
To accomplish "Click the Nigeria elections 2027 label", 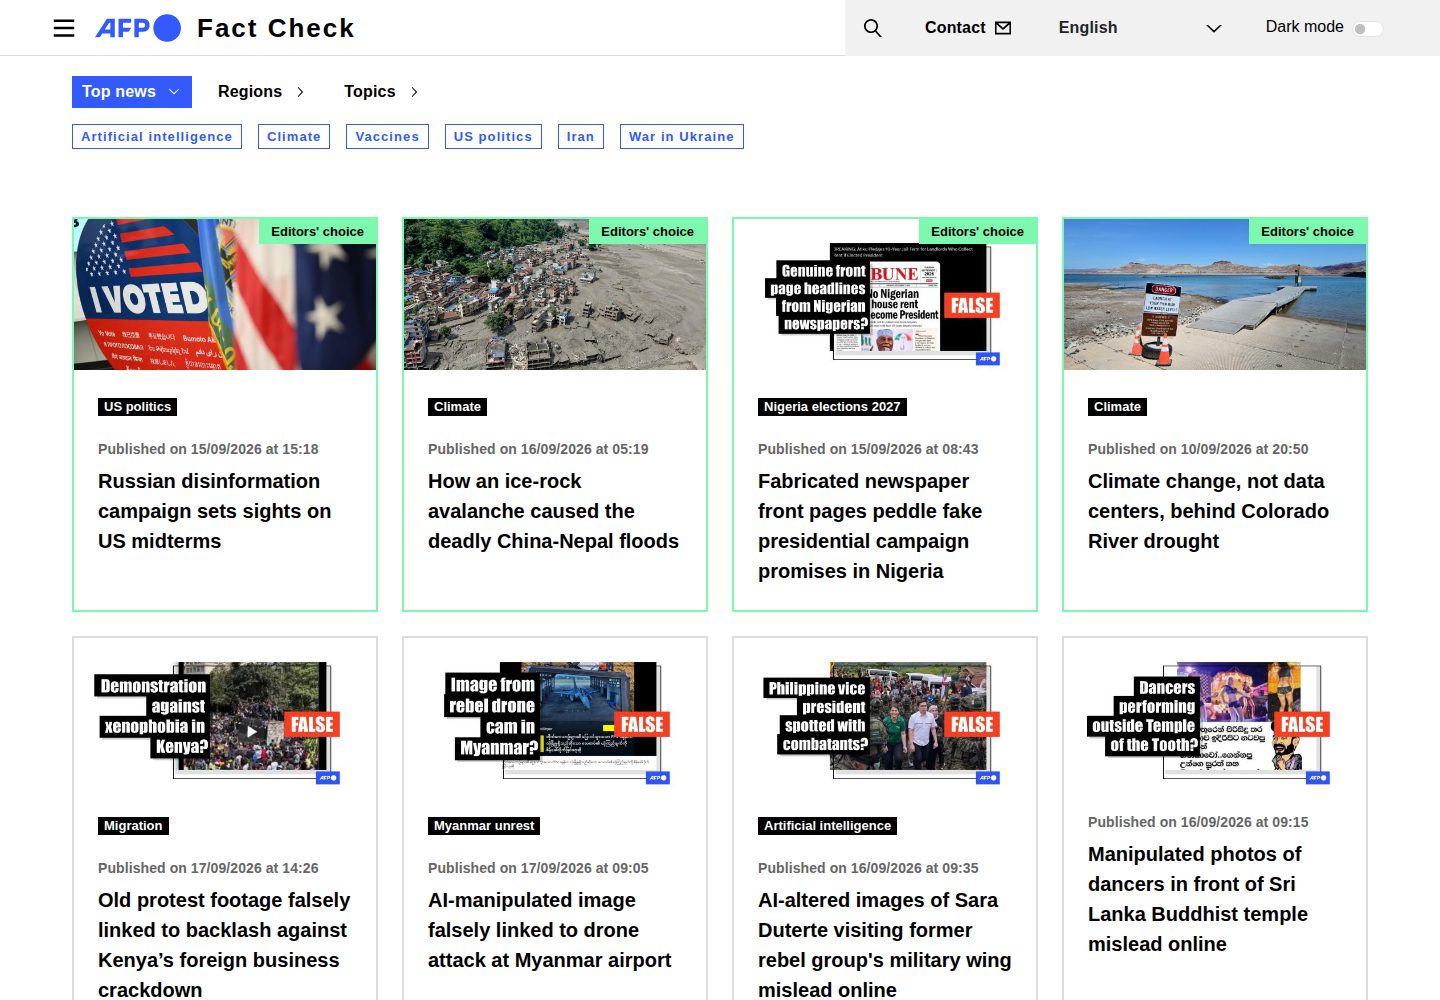I will 832,407.
